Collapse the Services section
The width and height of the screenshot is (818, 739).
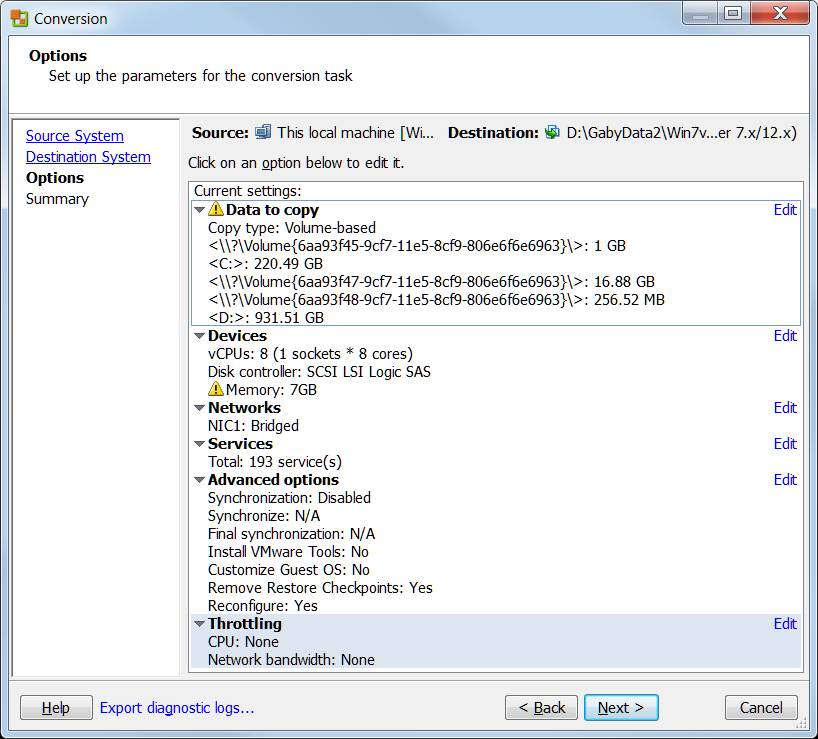199,444
